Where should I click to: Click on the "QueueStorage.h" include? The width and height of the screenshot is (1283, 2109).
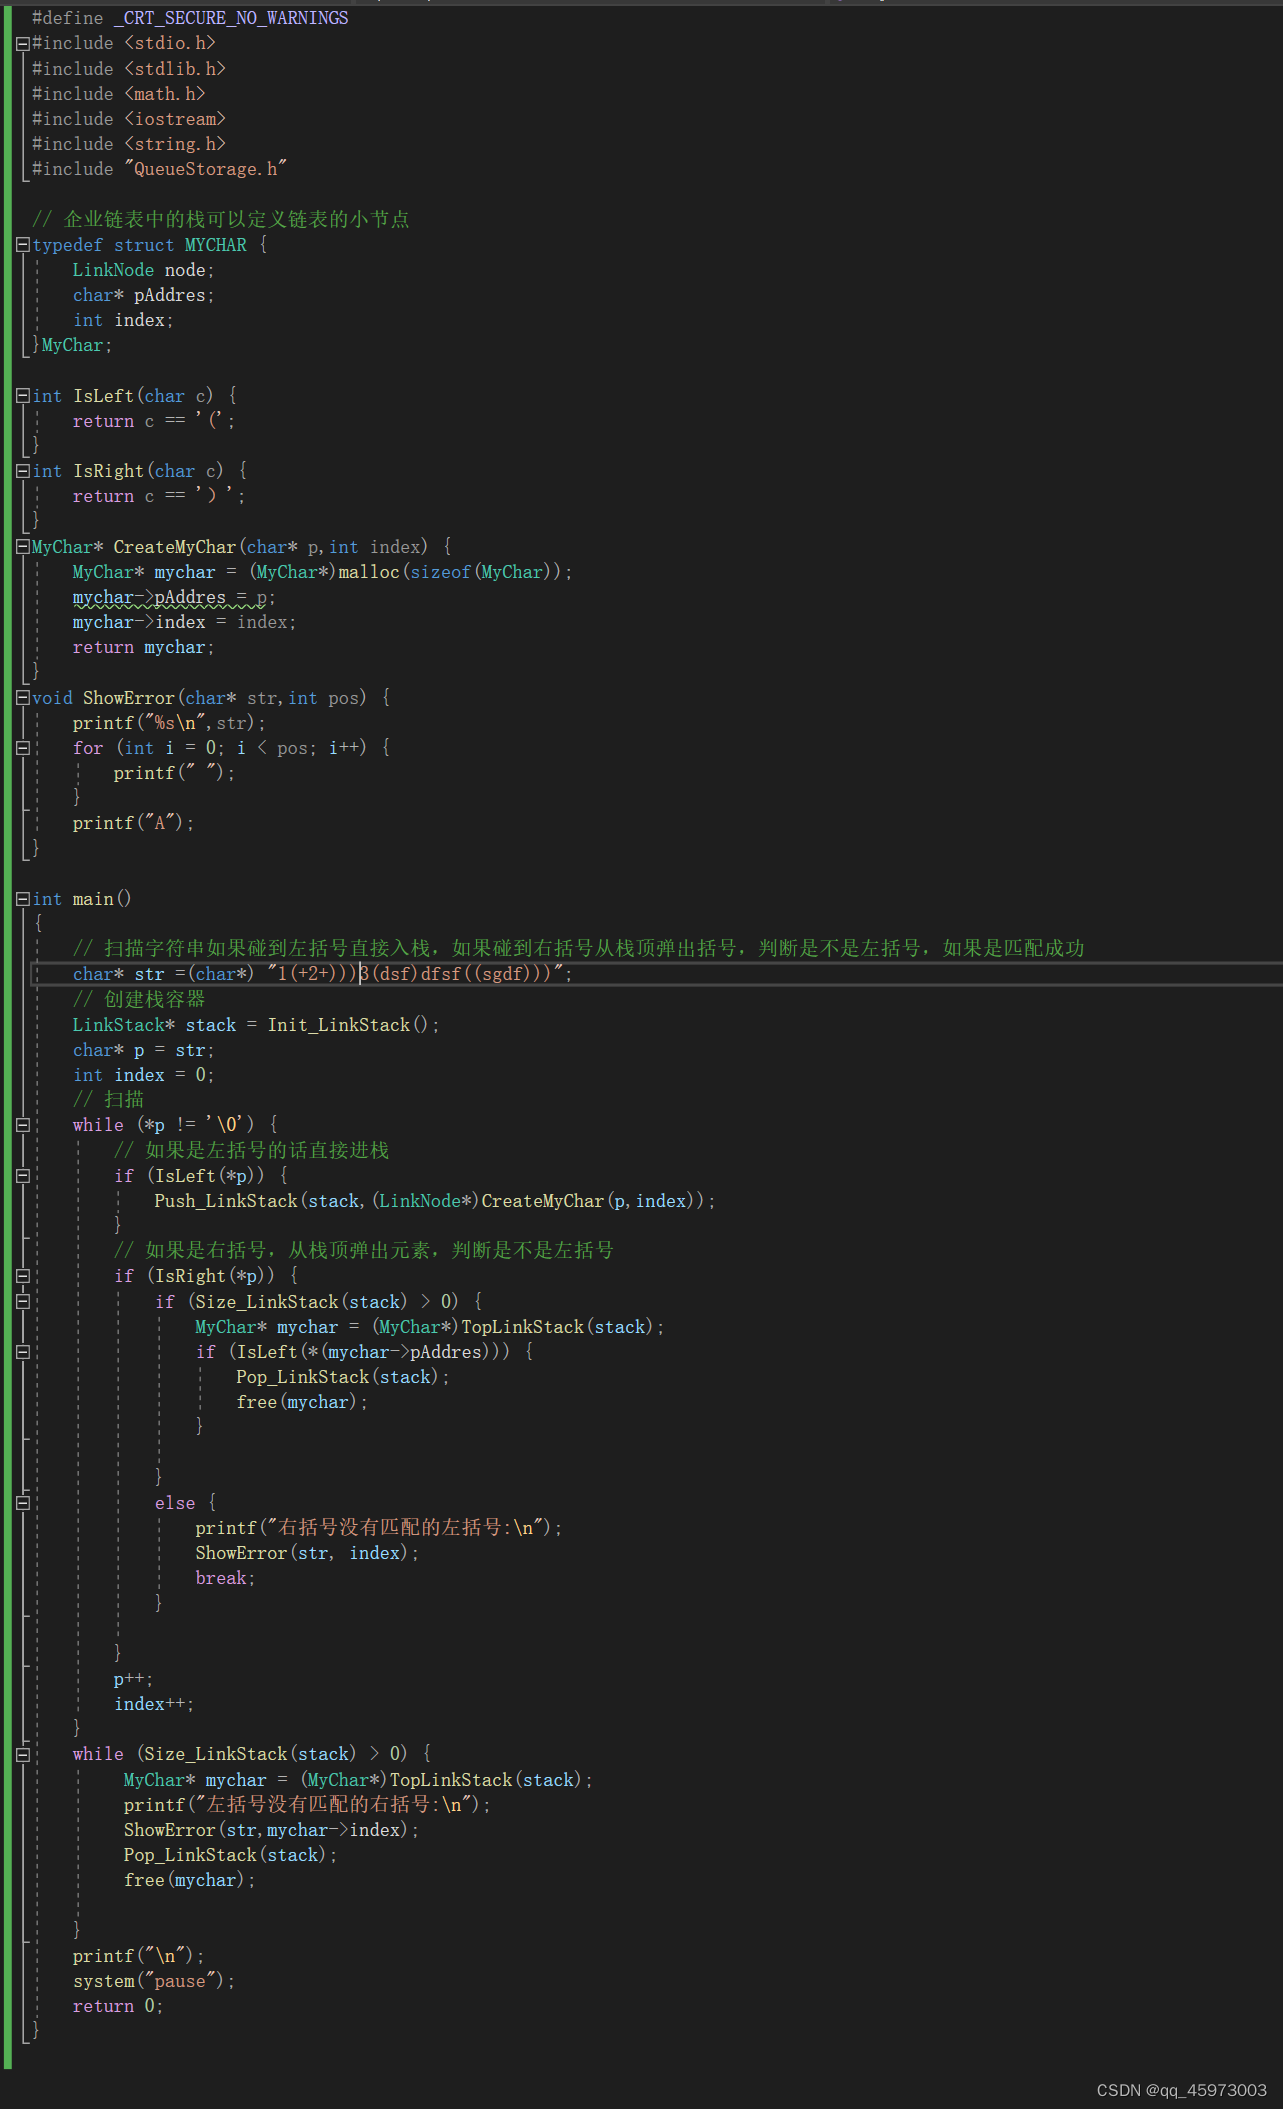tap(205, 169)
